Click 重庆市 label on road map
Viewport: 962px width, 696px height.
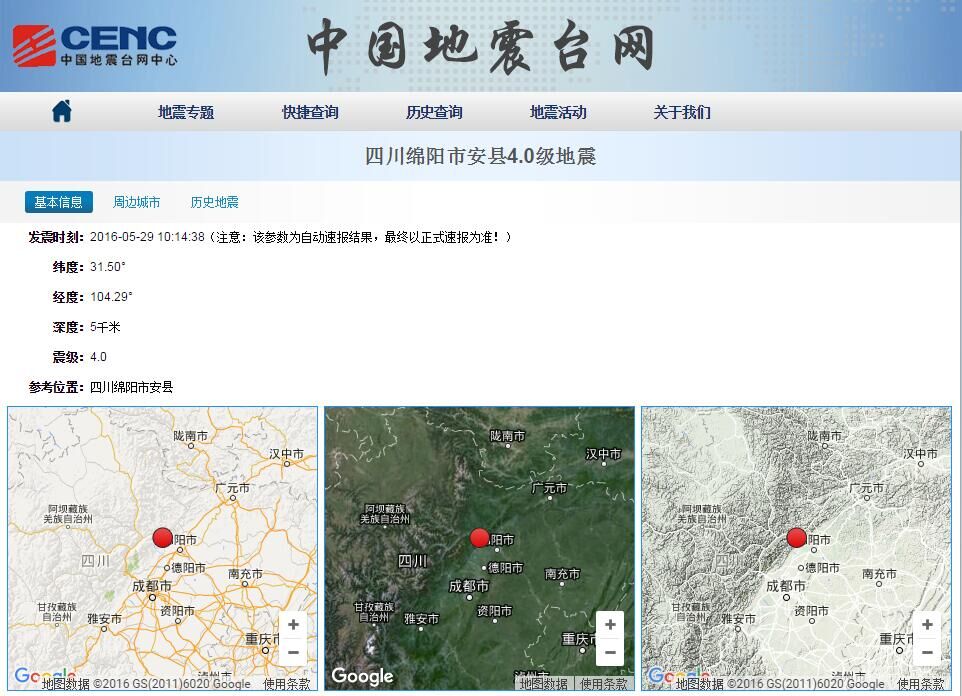coord(263,639)
